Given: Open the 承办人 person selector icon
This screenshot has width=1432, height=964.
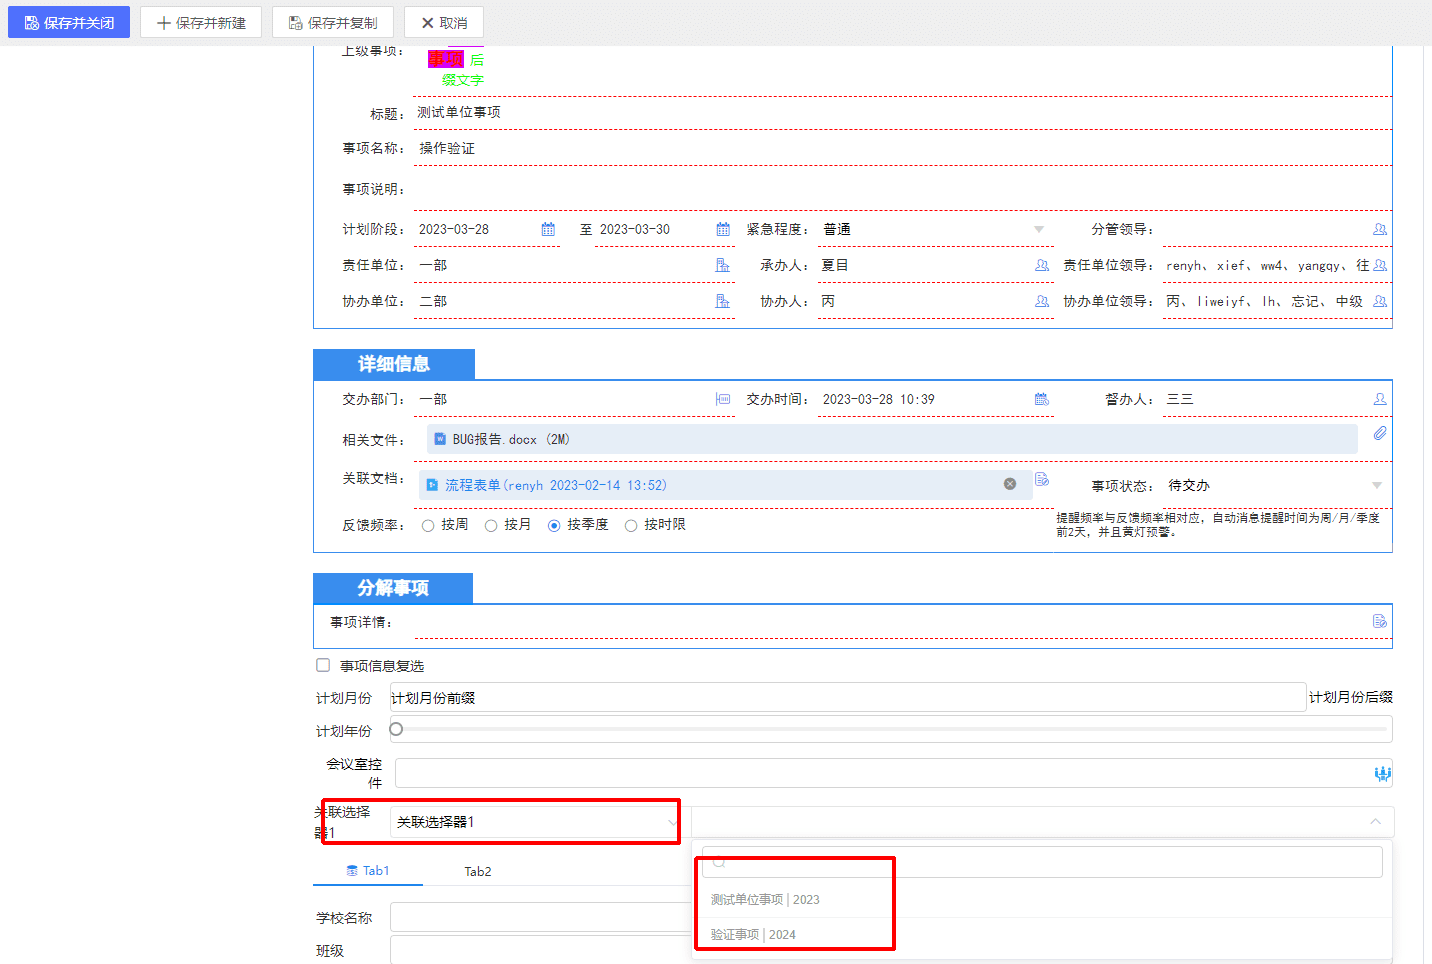Looking at the screenshot, I should (1042, 265).
